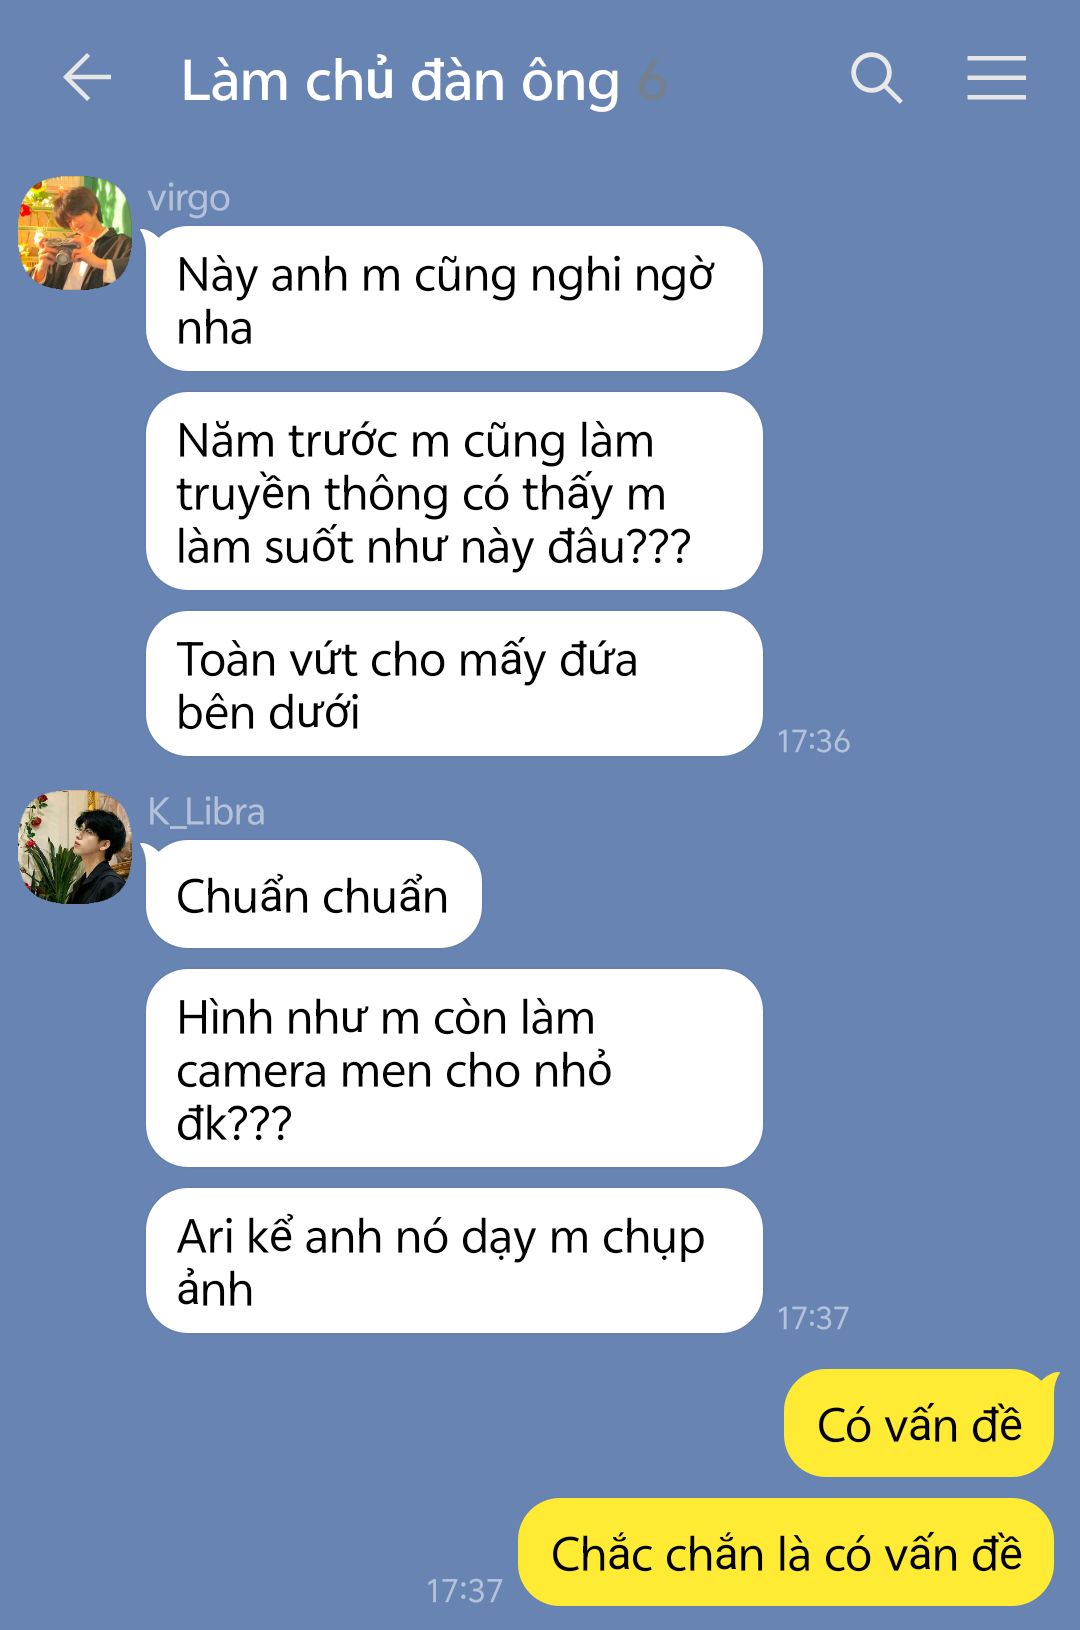Screen dimensions: 1080x1630
Task: Select yellow bubble 'Chắc chắn là có vấn đề'
Action: [x=786, y=1552]
